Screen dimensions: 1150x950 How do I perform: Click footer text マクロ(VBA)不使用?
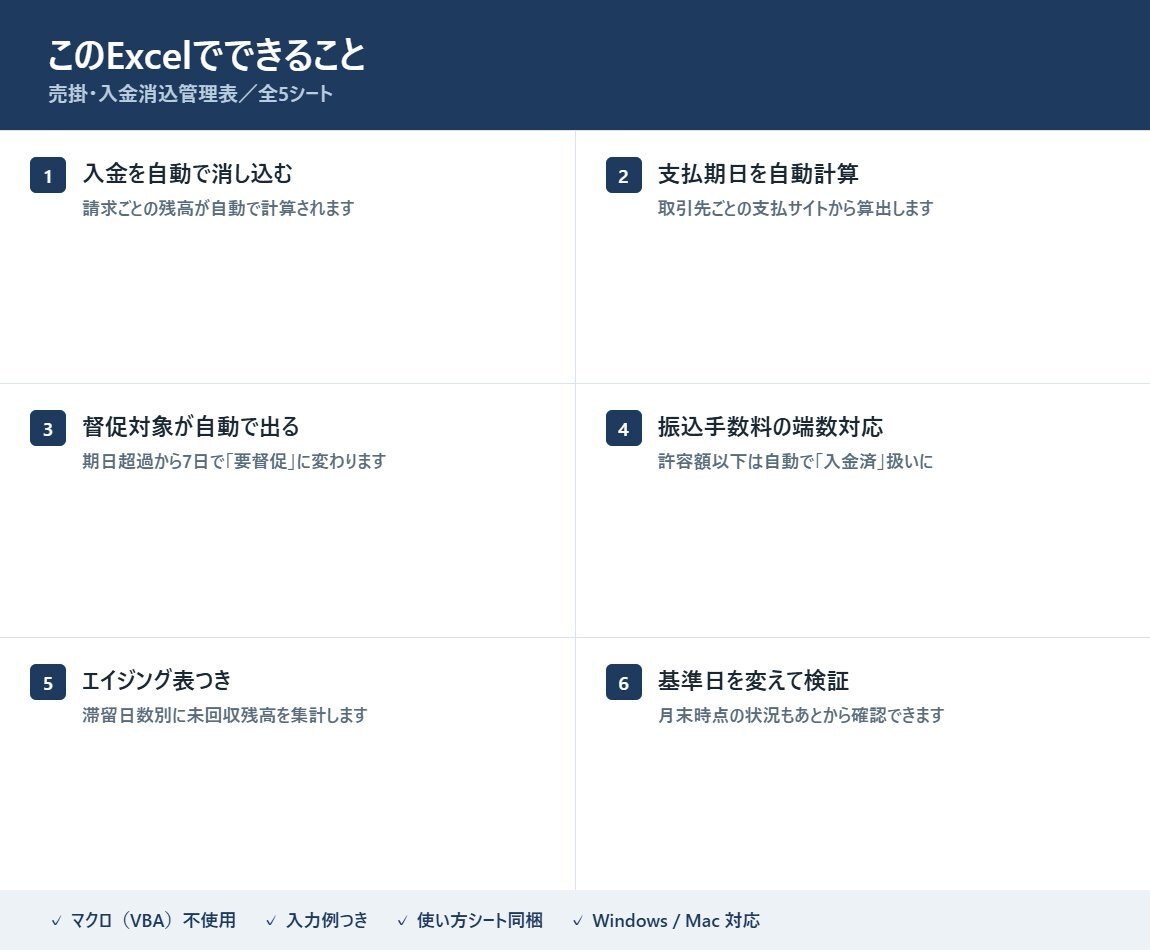click(153, 921)
